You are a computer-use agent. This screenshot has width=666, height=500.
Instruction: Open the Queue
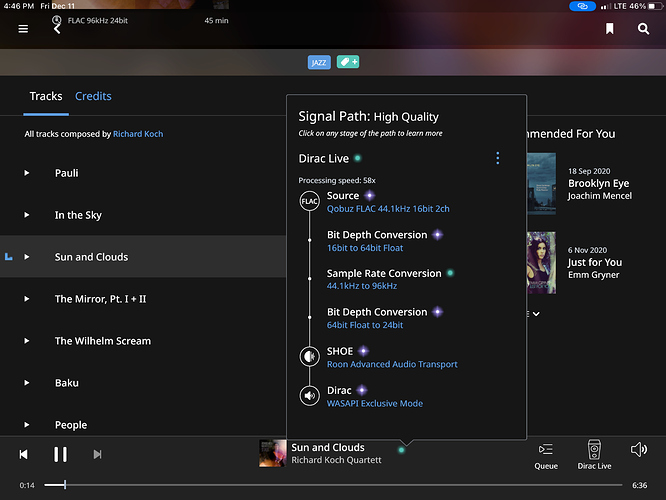546,455
